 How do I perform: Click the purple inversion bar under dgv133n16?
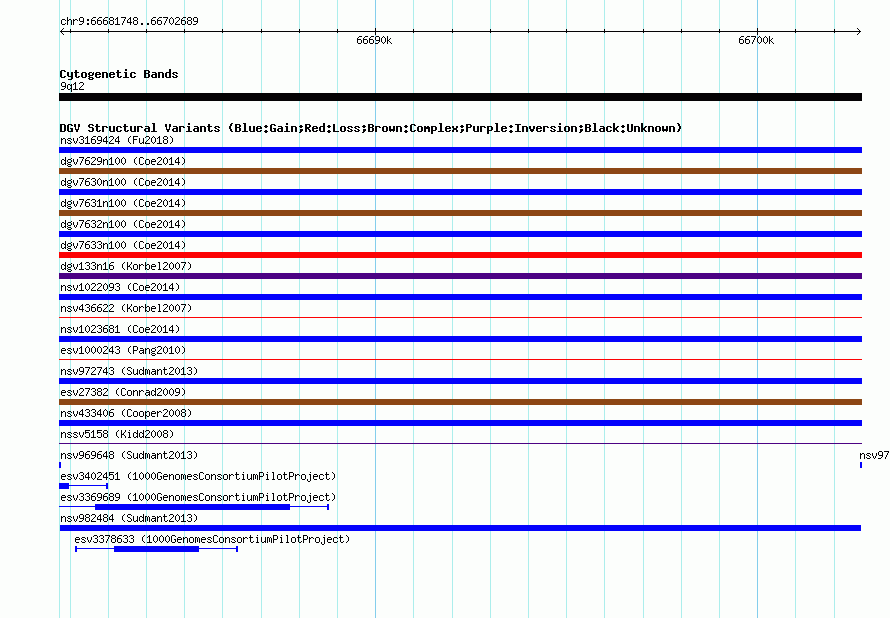460,276
